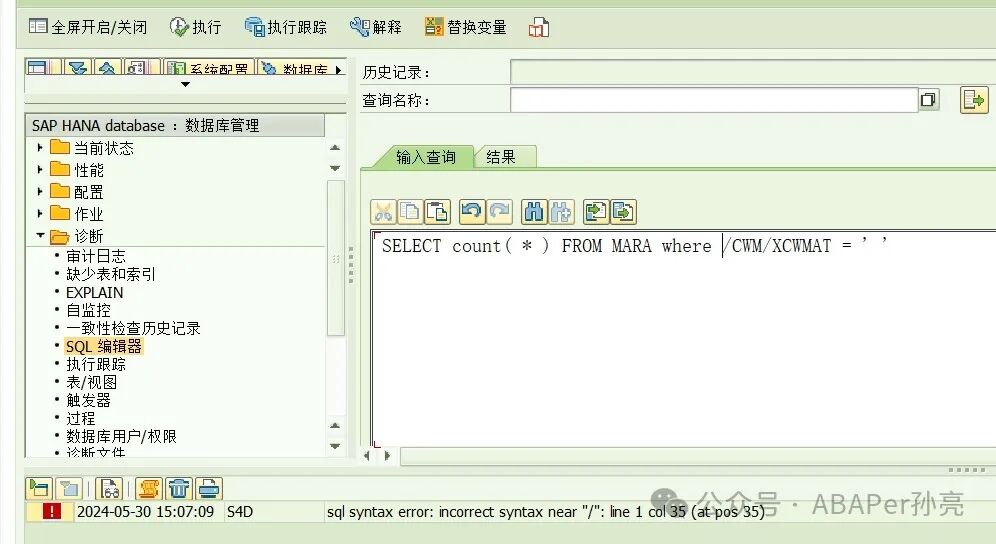Click the save as local file icon in editor toolbar

[x=623, y=212]
